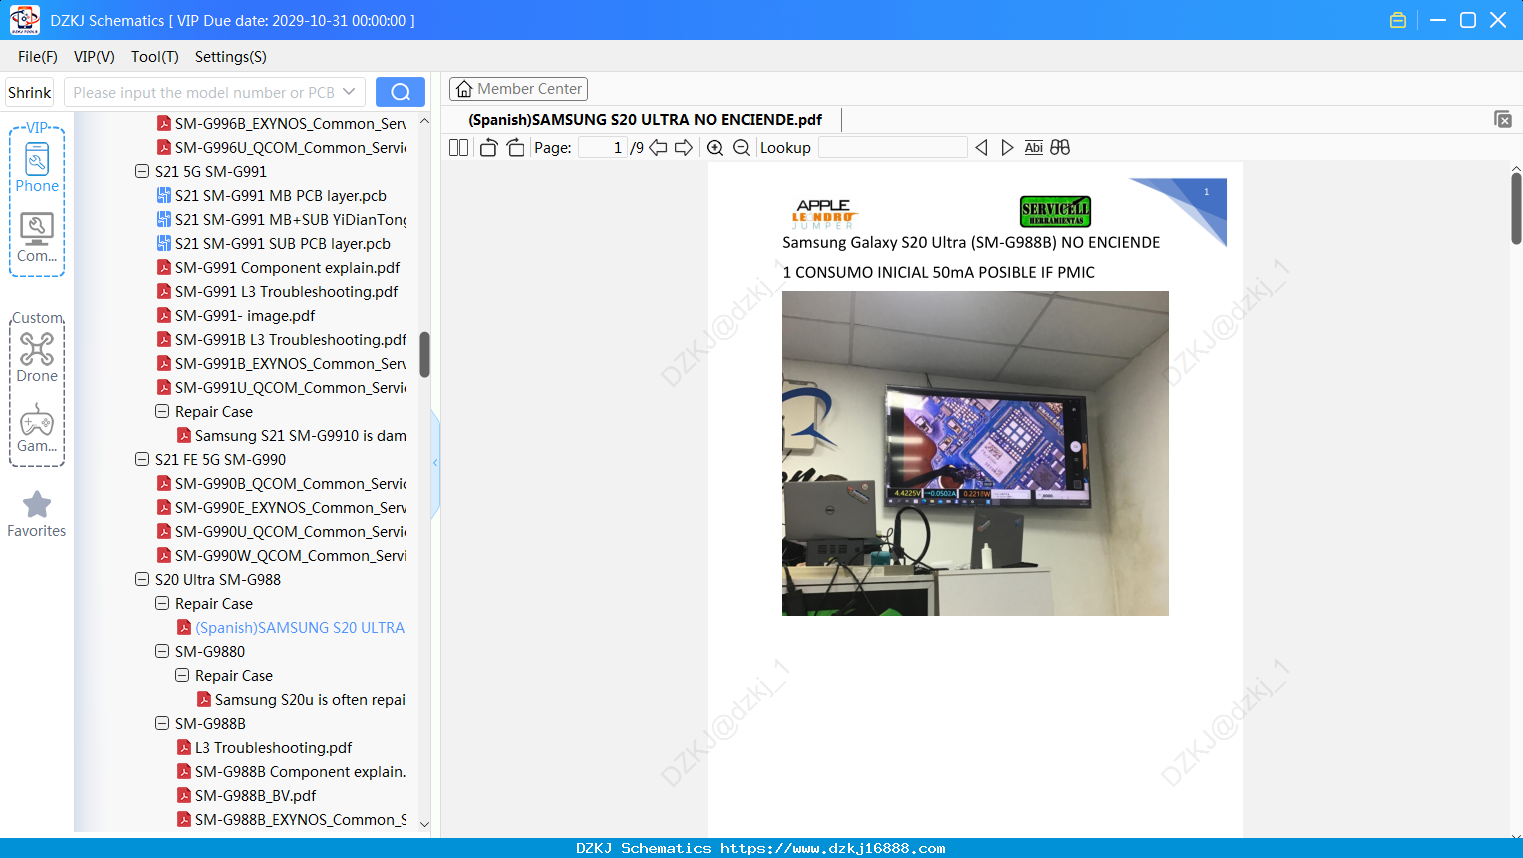The width and height of the screenshot is (1523, 858).
Task: Click the zoom in magnifier icon
Action: (715, 148)
